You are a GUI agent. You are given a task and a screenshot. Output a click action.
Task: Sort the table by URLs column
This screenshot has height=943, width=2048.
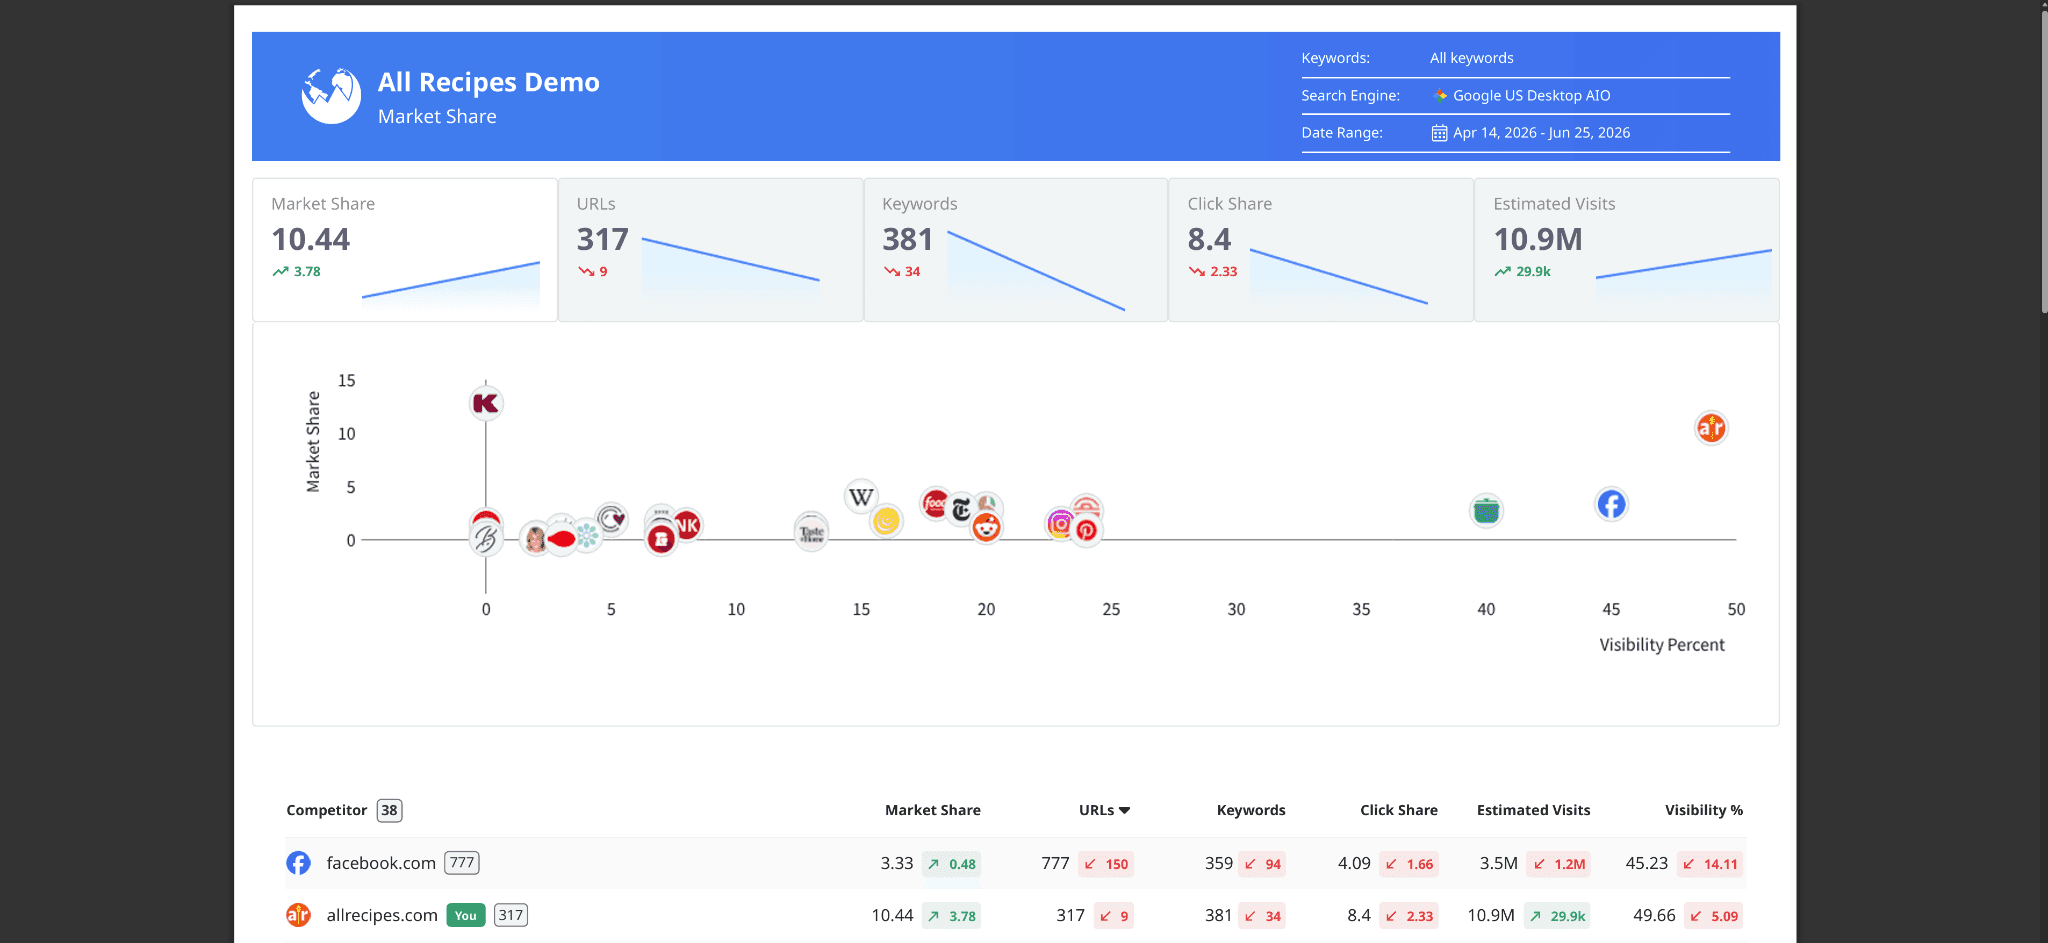tap(1104, 810)
